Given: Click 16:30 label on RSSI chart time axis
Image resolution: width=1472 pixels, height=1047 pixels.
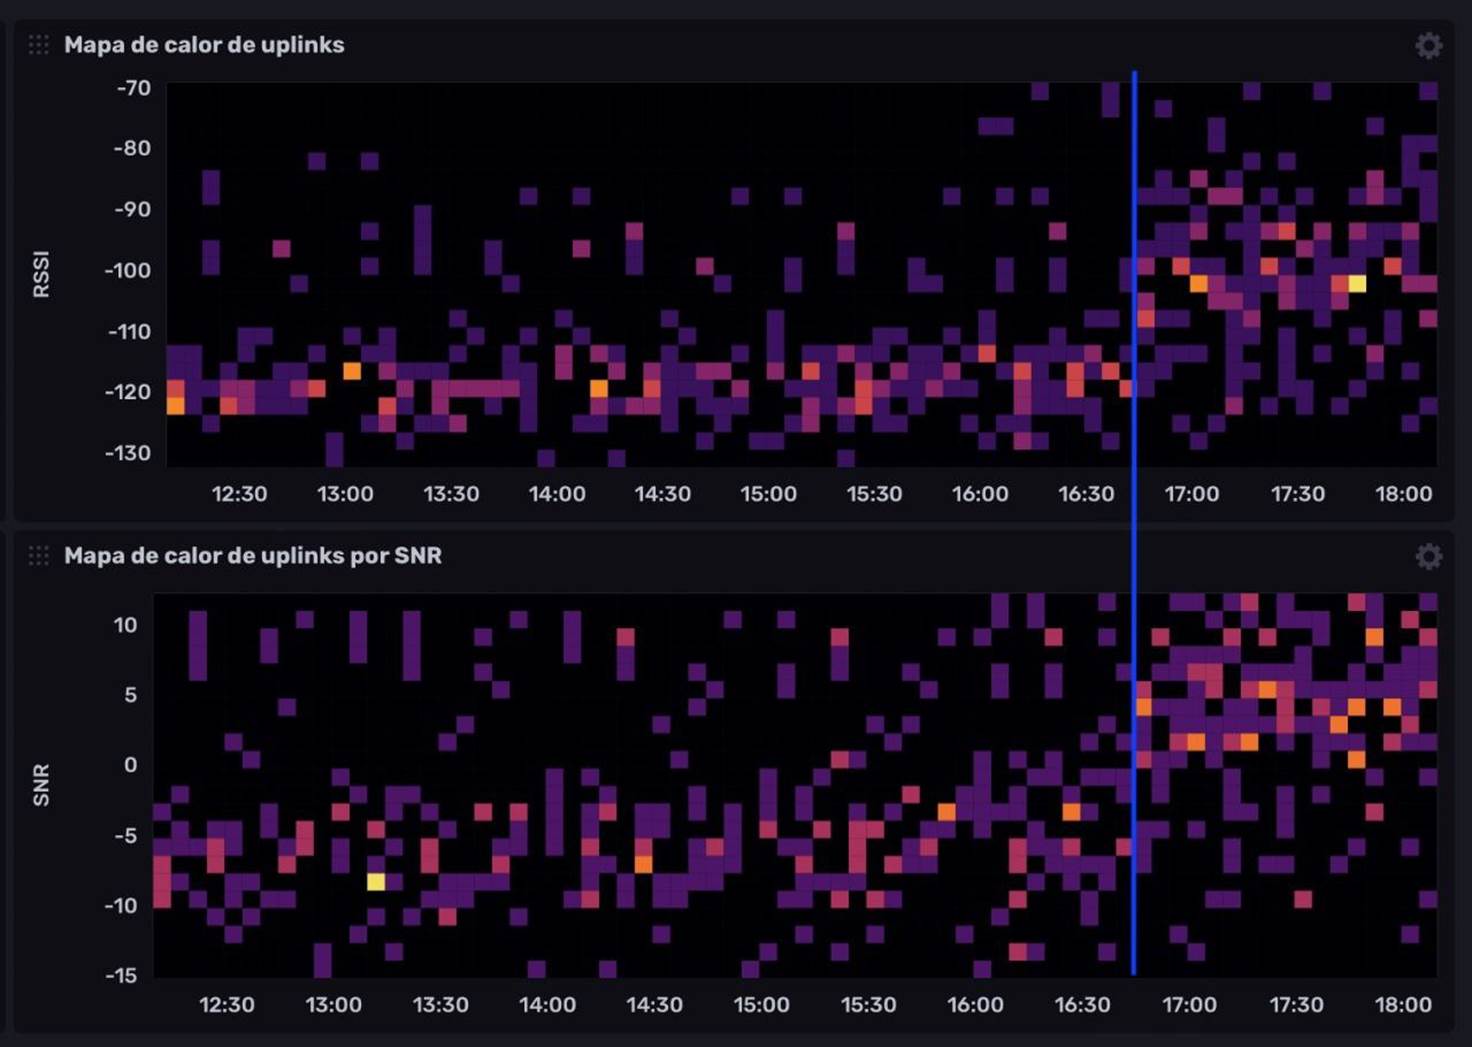Looking at the screenshot, I should pos(1086,494).
